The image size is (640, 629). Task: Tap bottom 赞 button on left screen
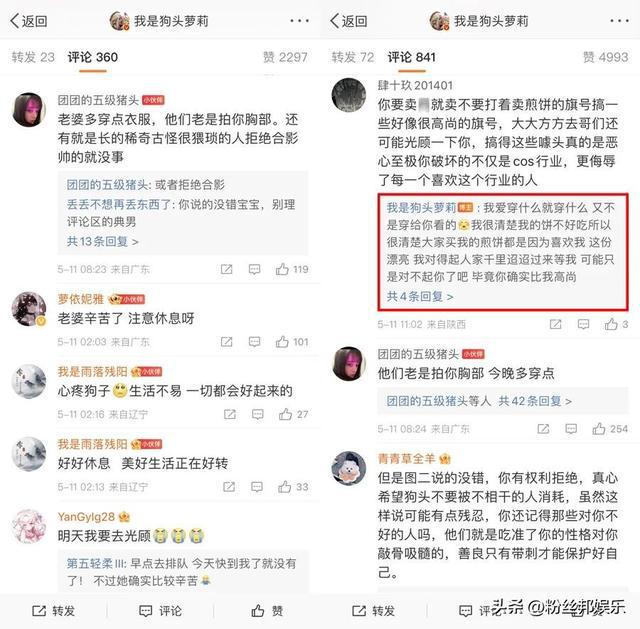point(267,611)
